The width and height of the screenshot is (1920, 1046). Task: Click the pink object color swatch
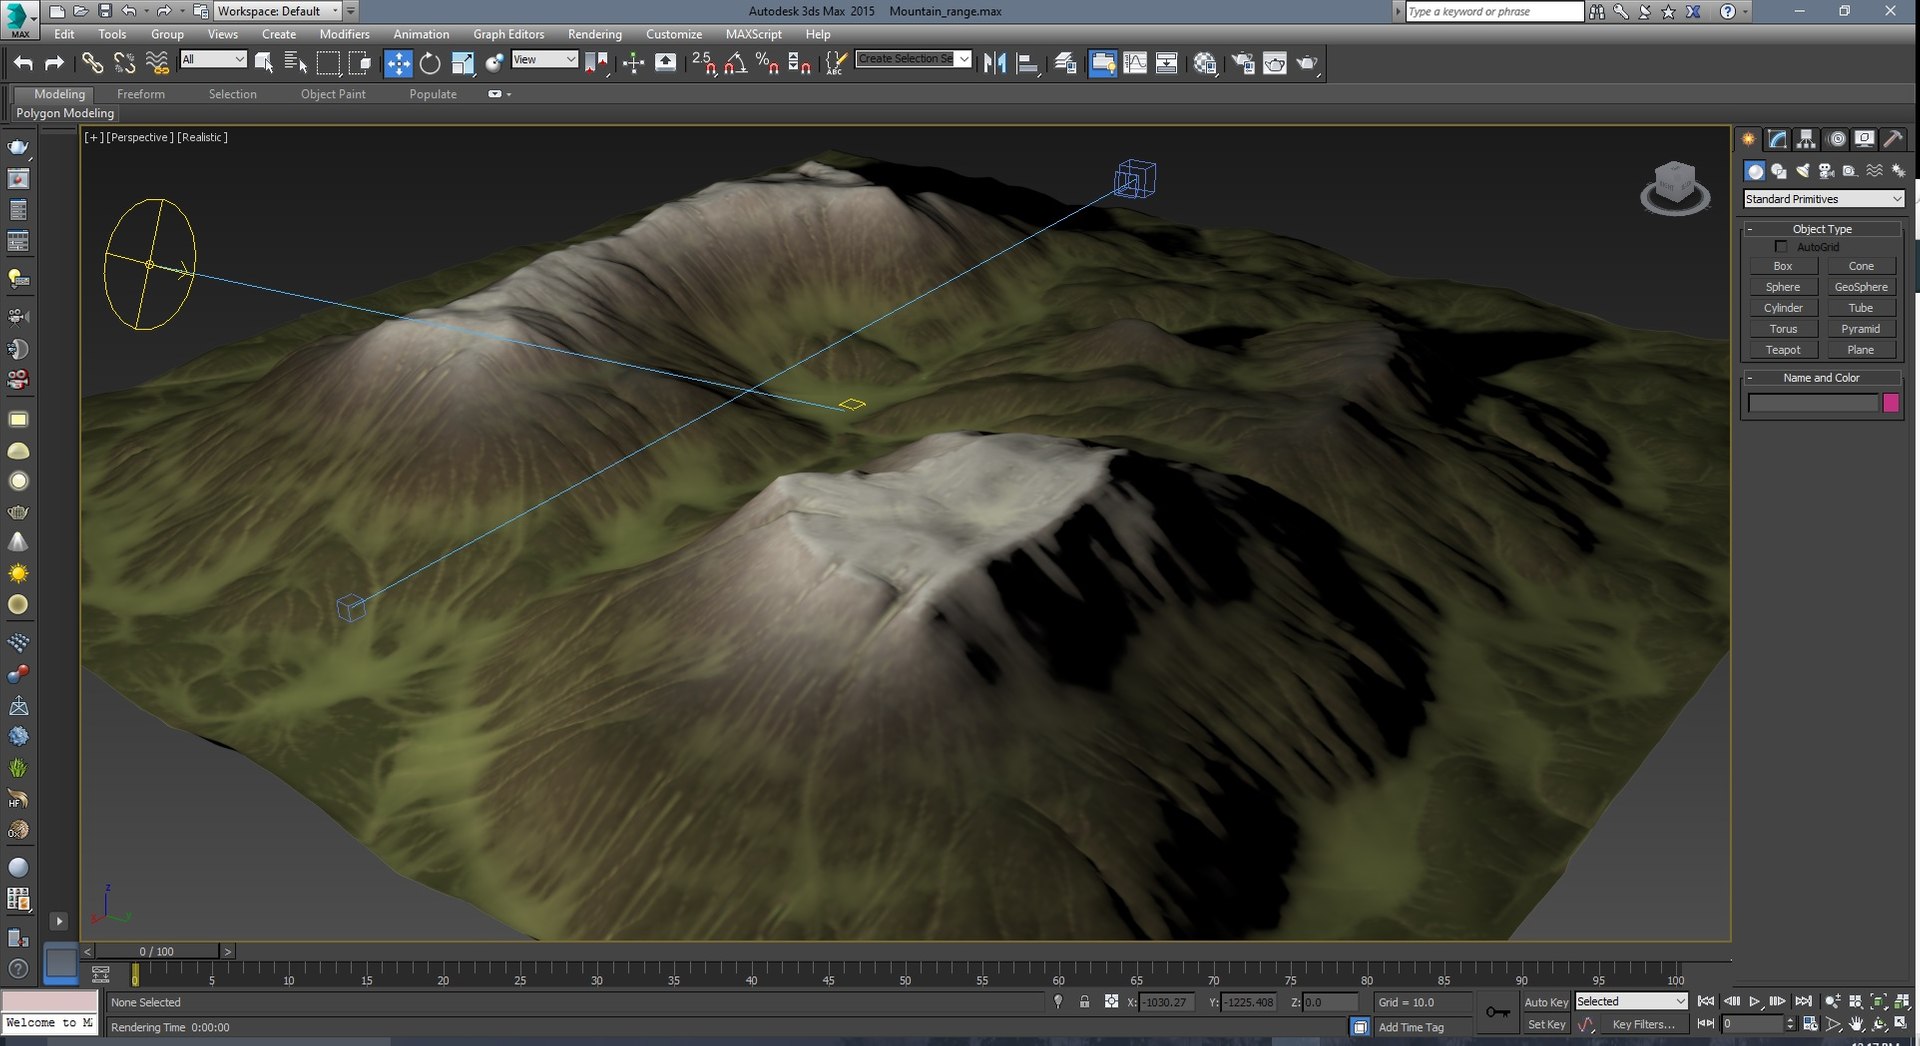[1891, 403]
